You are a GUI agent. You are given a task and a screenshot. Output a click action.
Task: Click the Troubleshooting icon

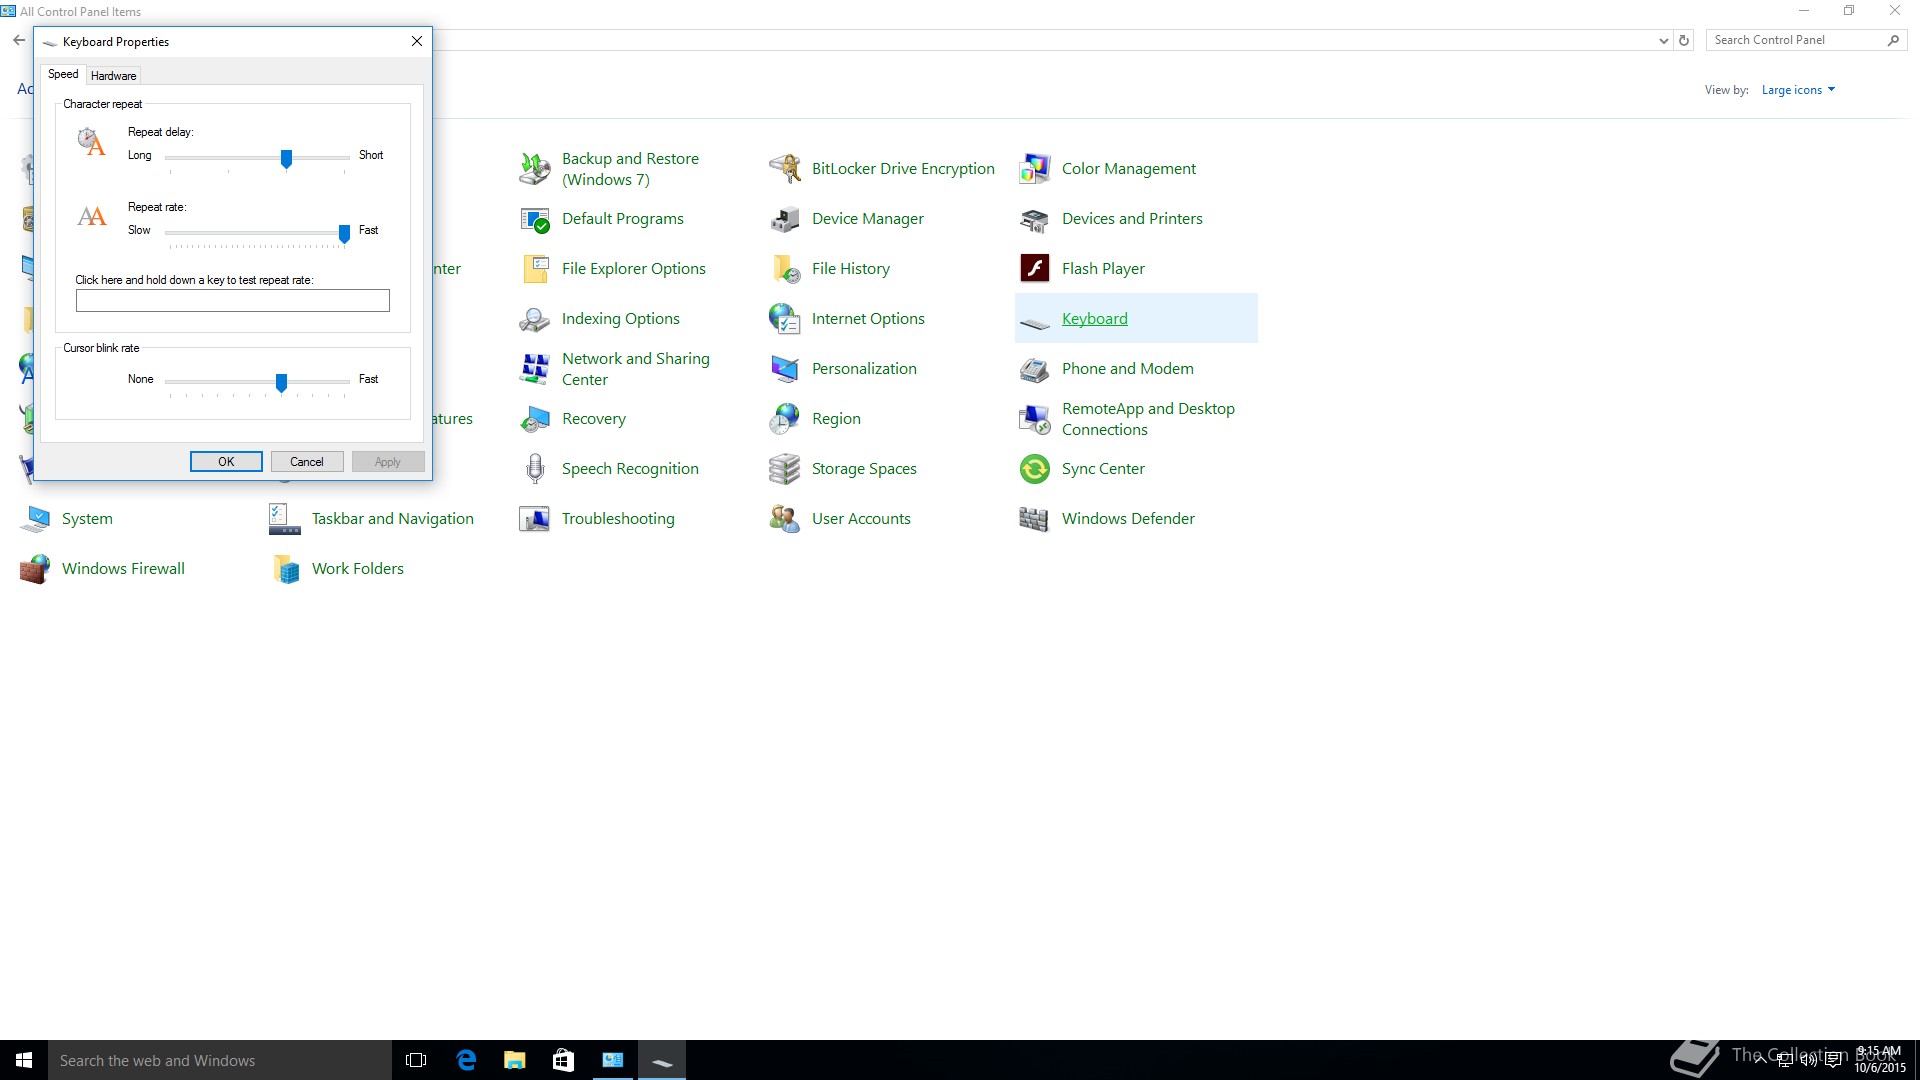click(x=535, y=519)
